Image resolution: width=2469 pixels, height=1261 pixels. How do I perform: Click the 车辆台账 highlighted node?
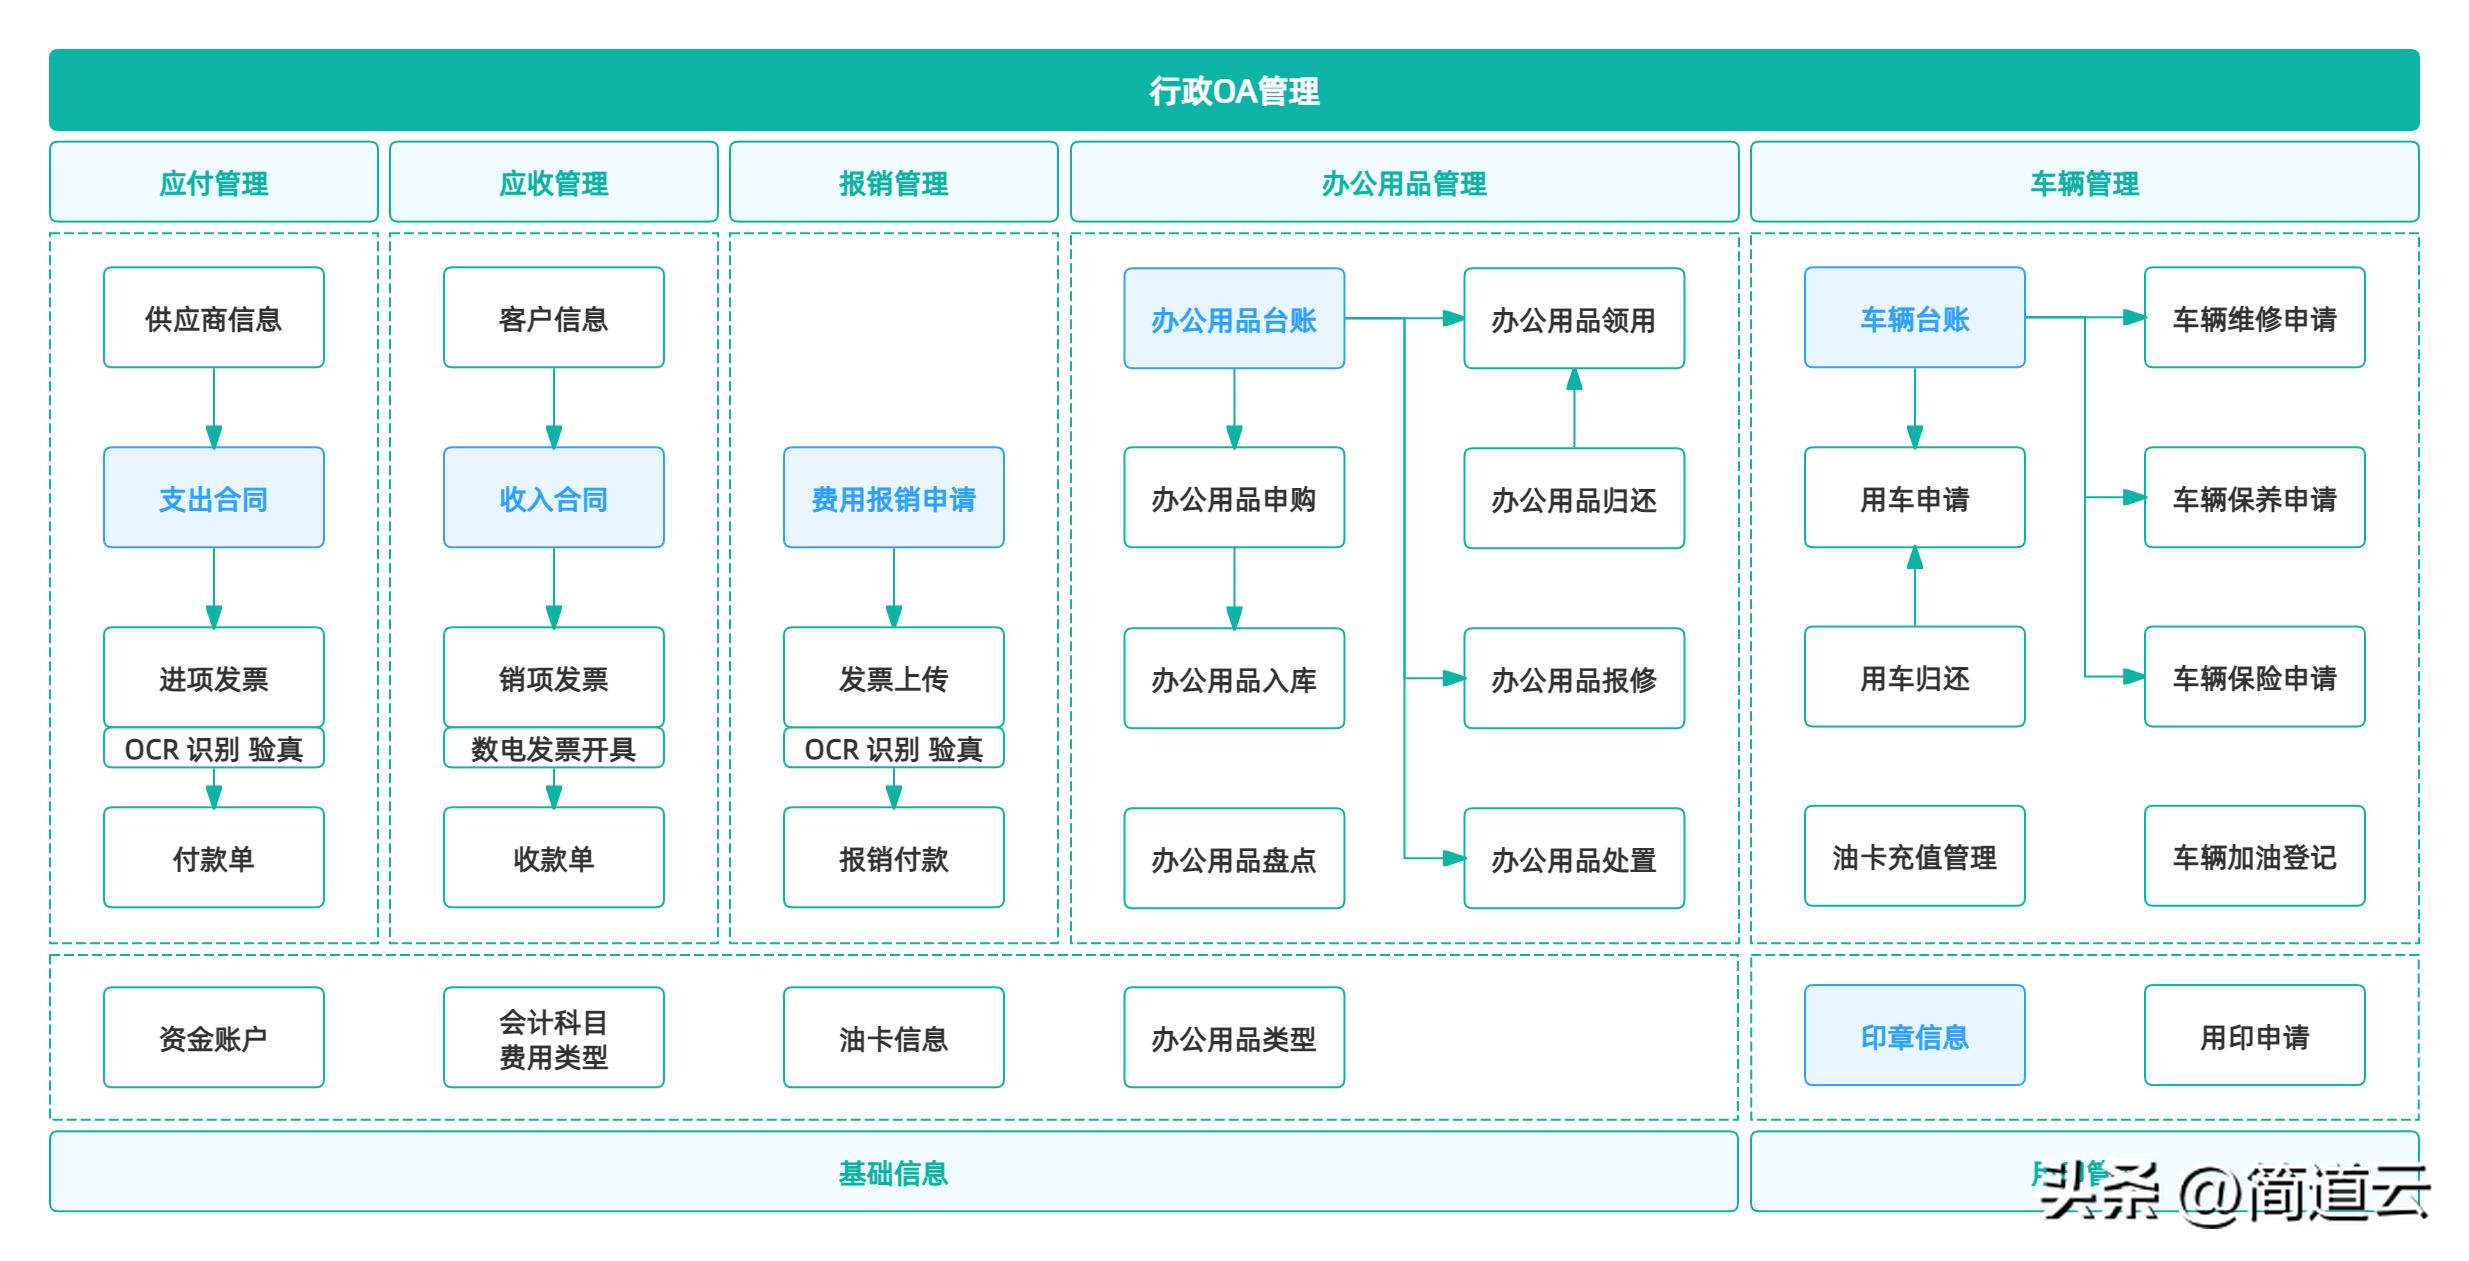(x=1913, y=317)
